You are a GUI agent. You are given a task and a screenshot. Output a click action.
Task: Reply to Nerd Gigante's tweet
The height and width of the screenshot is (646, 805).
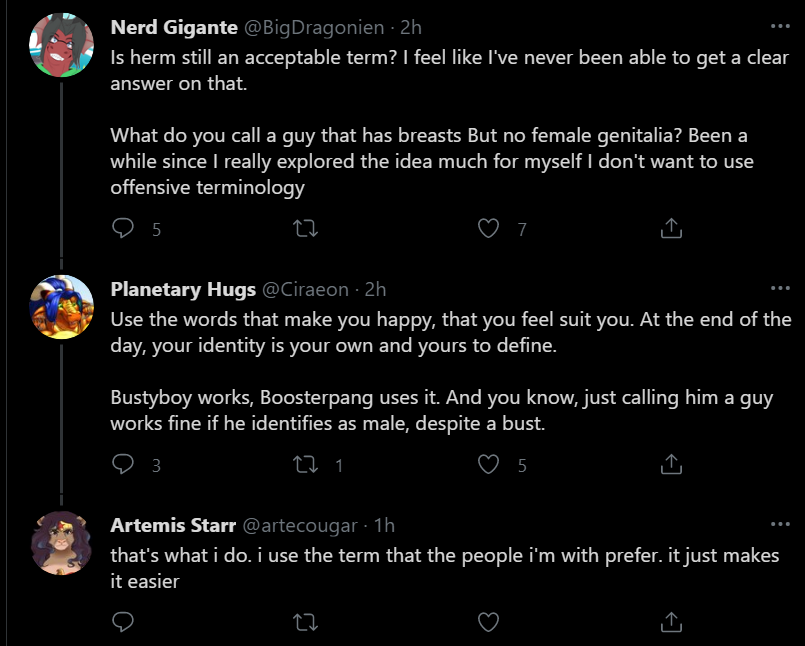[123, 228]
